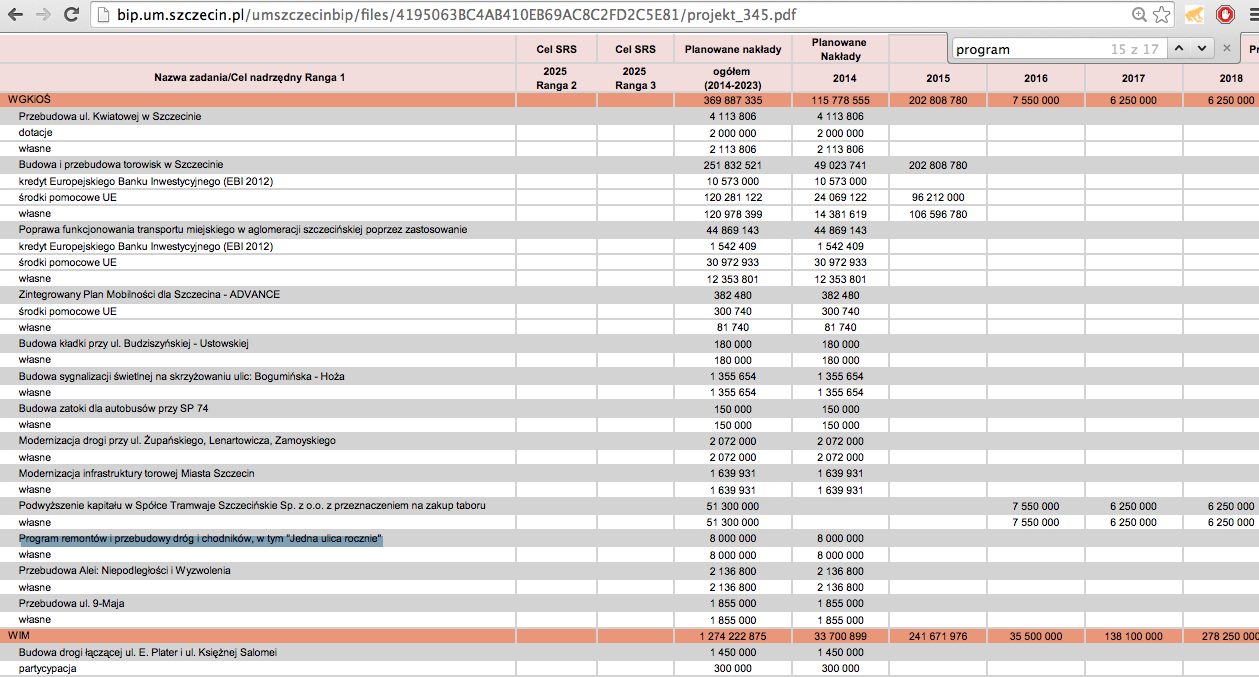Click the value "24 069 122"

click(839, 197)
